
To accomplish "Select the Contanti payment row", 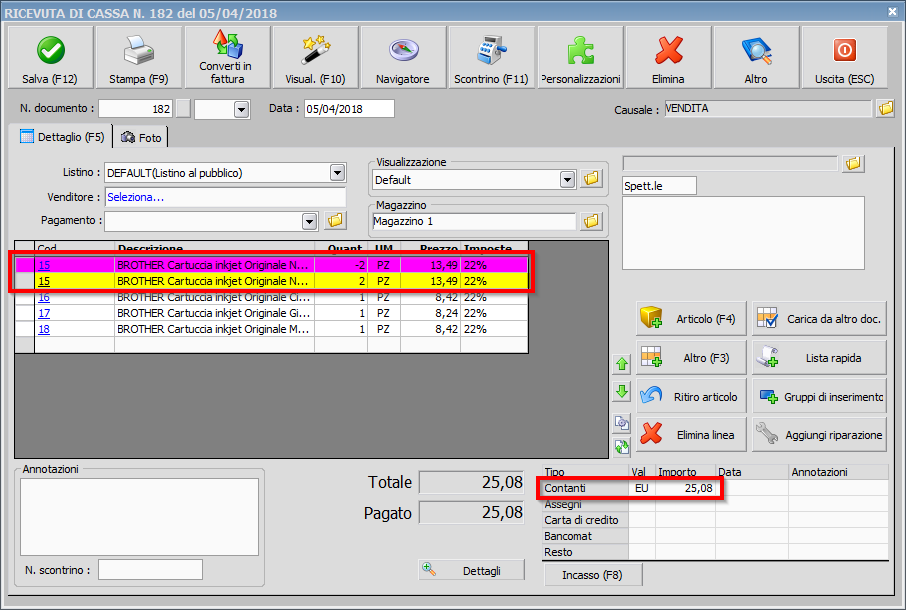I will pyautogui.click(x=715, y=488).
